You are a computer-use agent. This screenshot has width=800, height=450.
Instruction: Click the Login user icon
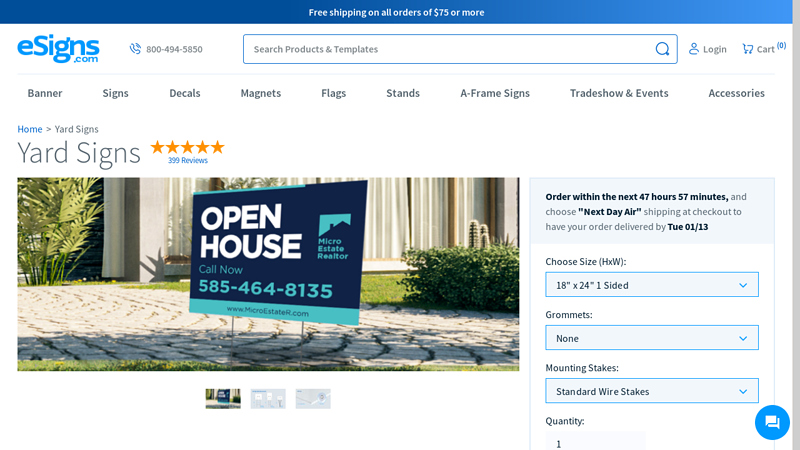point(694,49)
